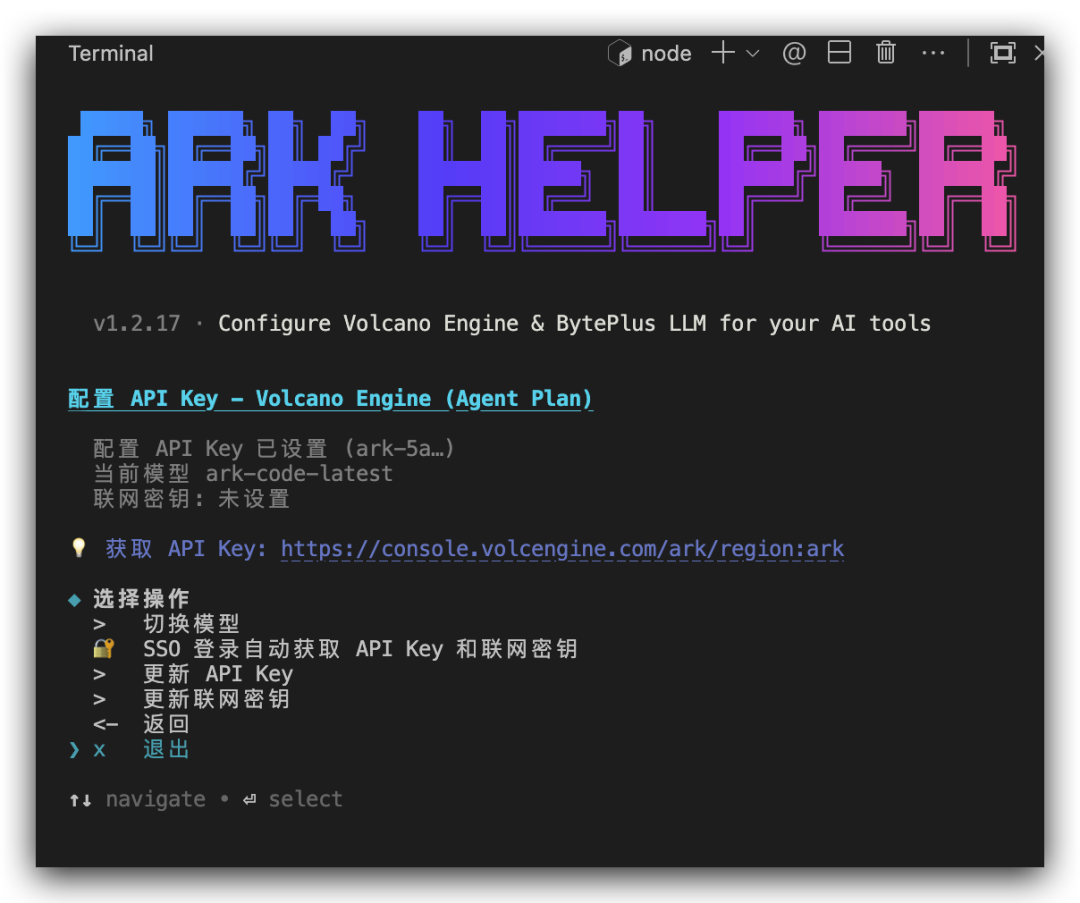Click the 联网密钥: 未设置 status line
This screenshot has height=903, width=1080.
point(191,499)
